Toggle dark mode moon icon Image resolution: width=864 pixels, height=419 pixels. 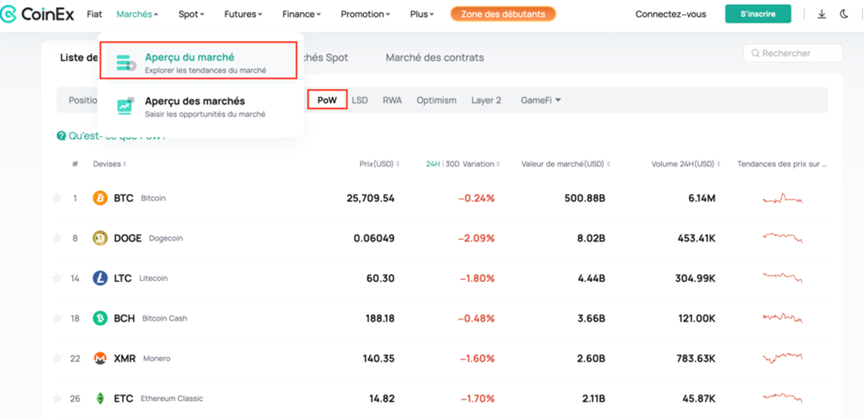point(844,14)
